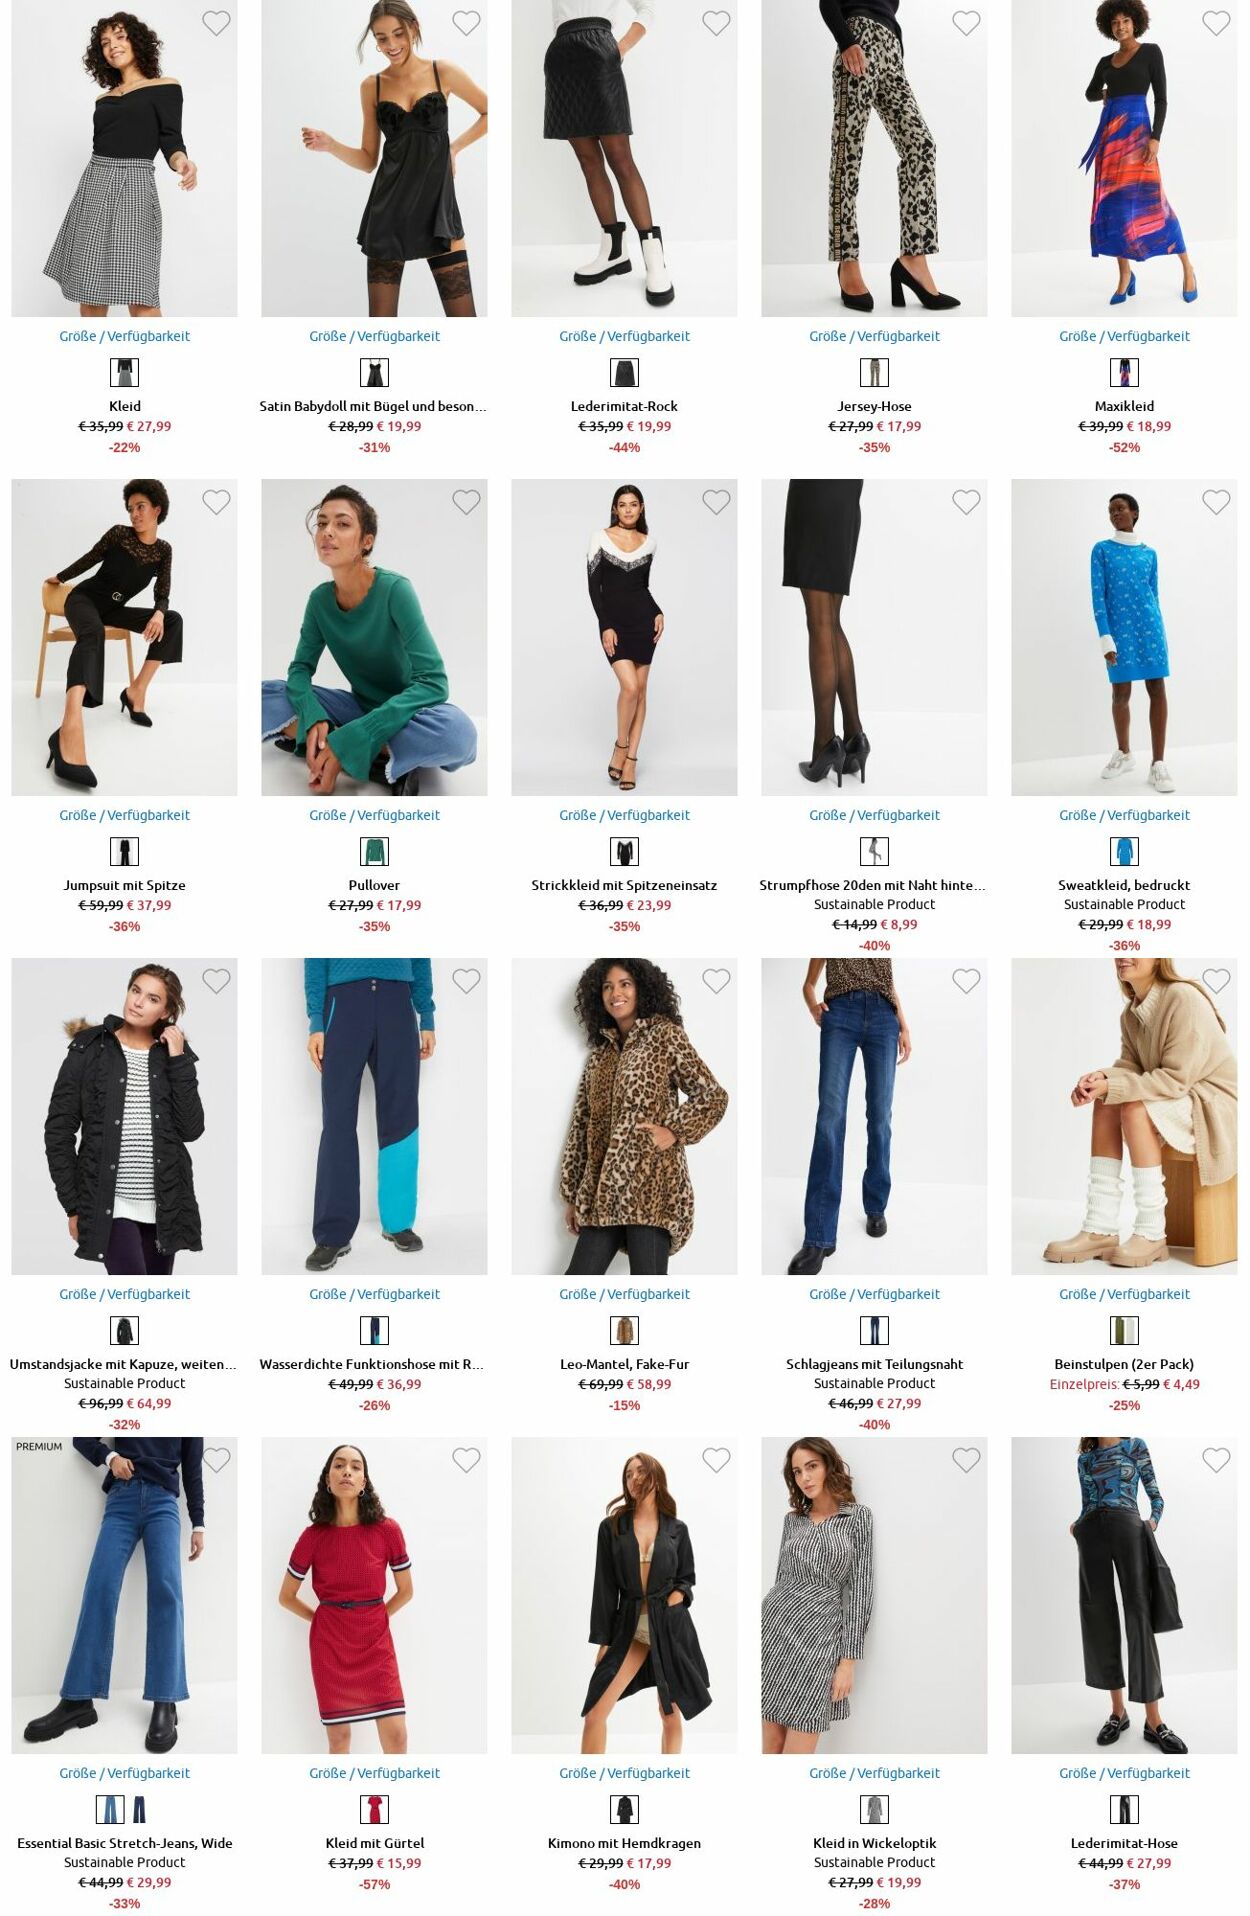1250x1916 pixels.
Task: Add Leo-Mantel Fake-Fur to favorites
Action: coord(716,981)
